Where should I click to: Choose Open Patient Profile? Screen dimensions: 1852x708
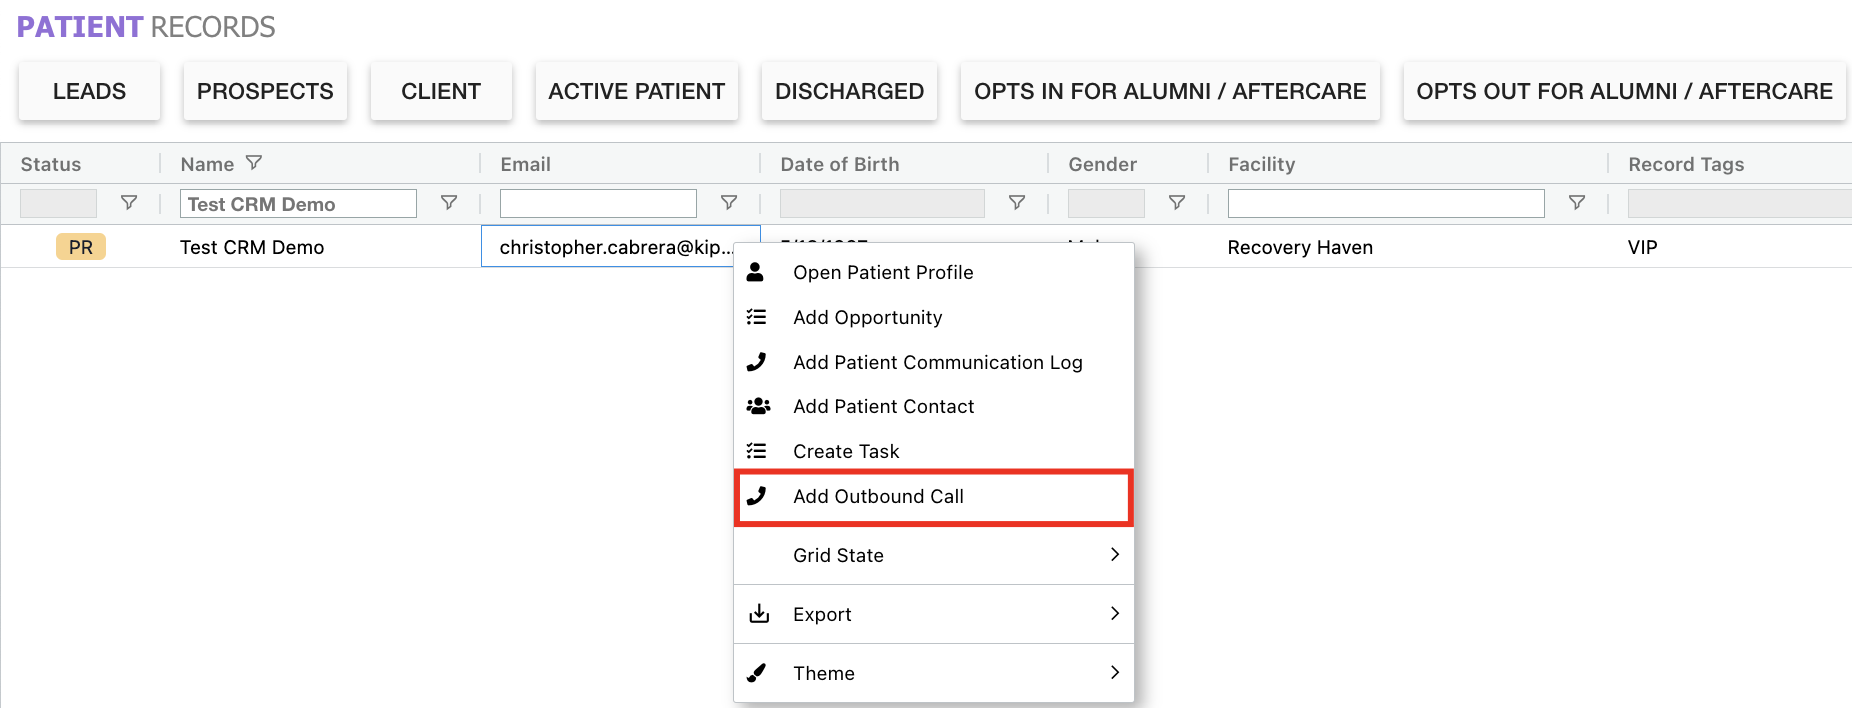[x=883, y=272]
